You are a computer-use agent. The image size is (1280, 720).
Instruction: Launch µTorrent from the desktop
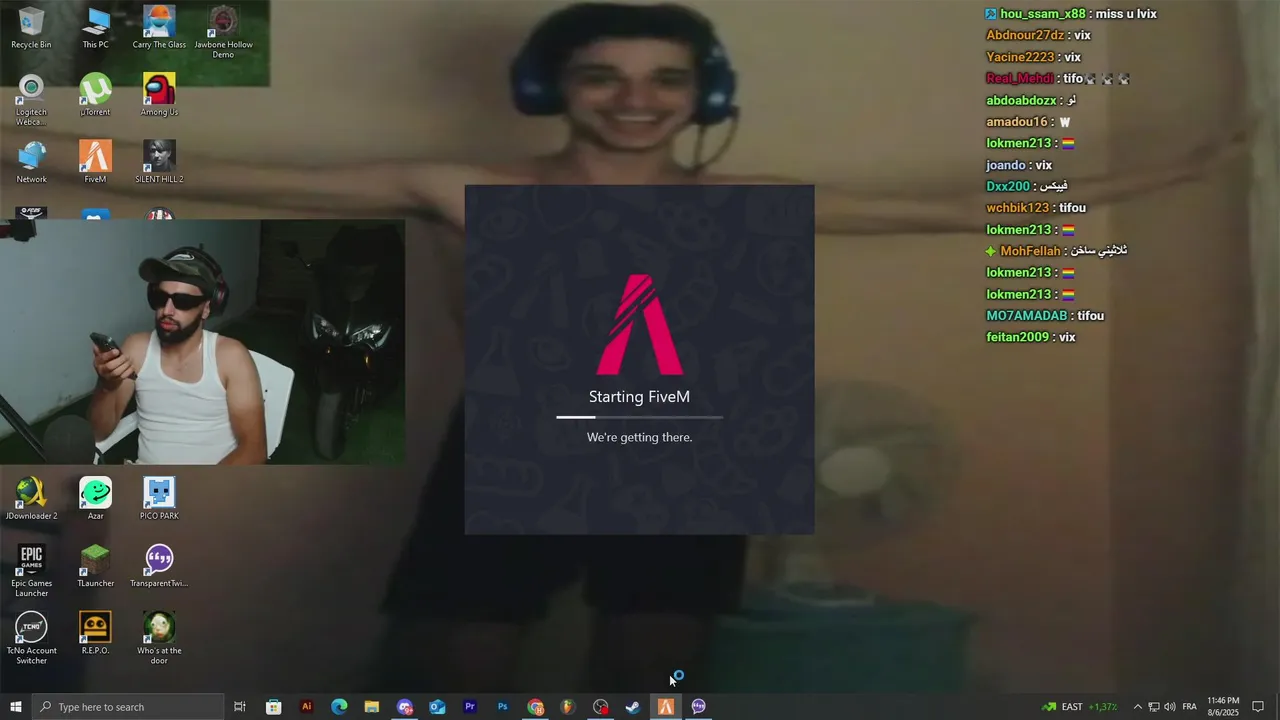tap(95, 95)
